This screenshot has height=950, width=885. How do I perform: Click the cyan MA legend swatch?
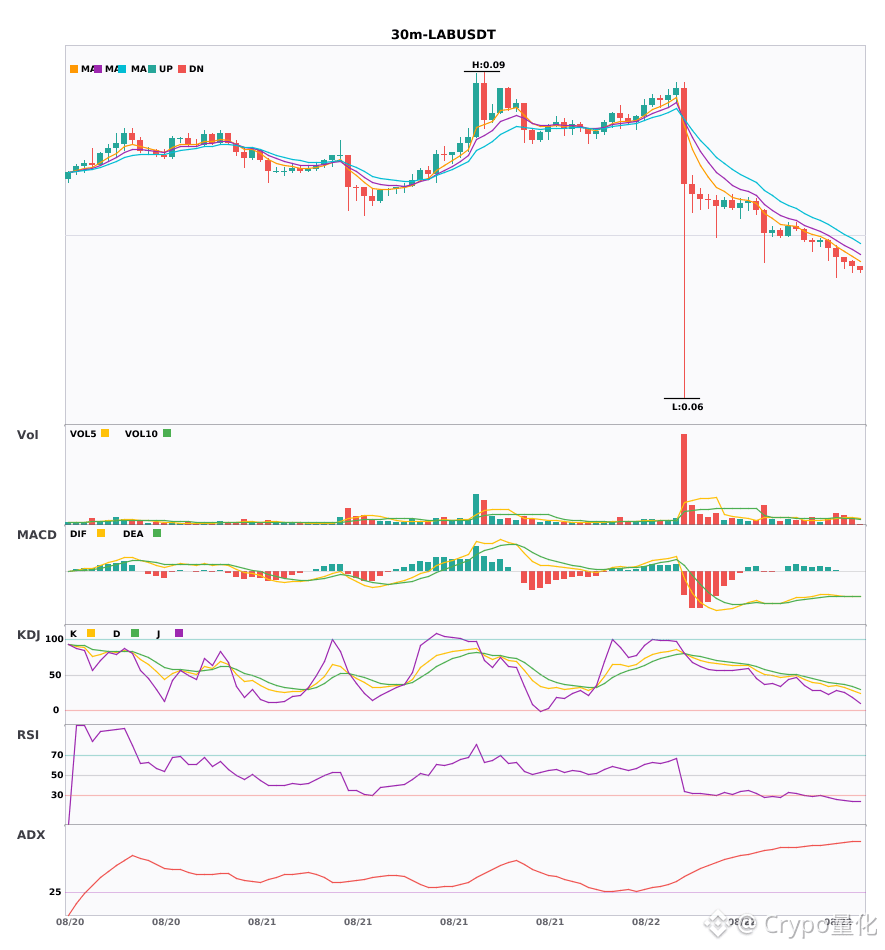[122, 69]
